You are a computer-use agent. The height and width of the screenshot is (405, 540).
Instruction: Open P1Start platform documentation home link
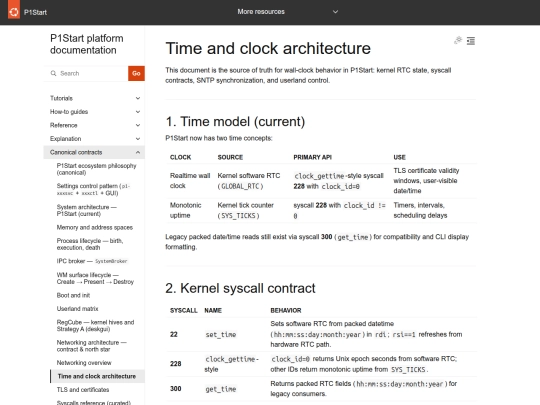click(x=86, y=44)
